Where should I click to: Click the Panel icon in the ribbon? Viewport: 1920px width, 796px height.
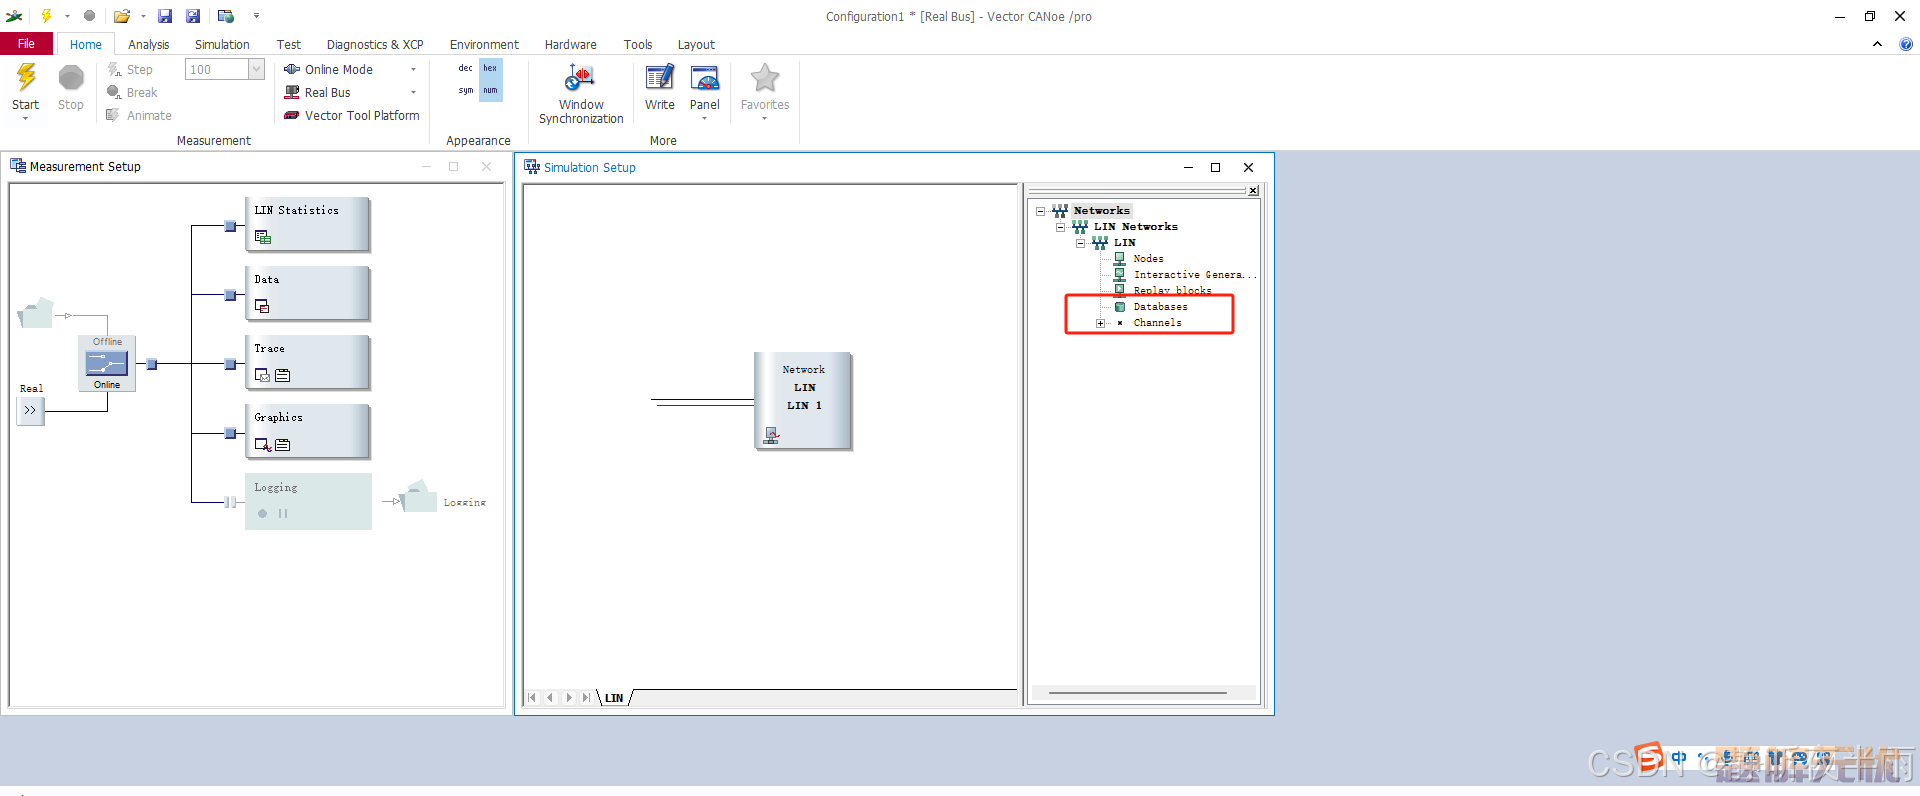tap(705, 78)
